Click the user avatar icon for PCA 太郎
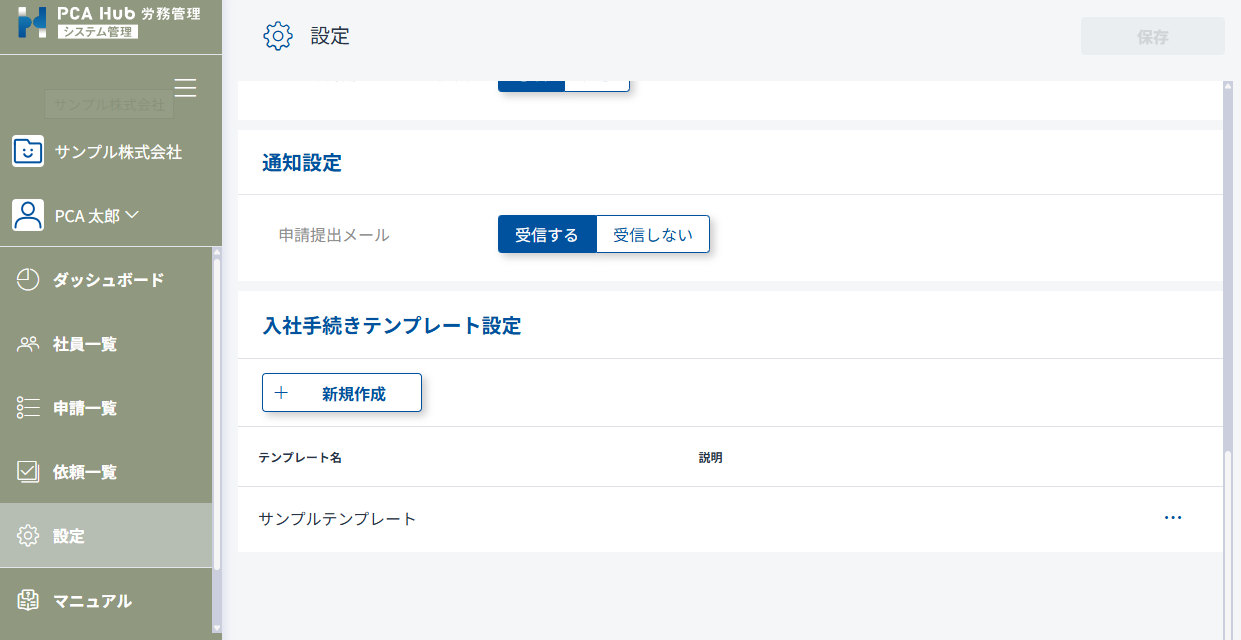The height and width of the screenshot is (640, 1241). pyautogui.click(x=28, y=215)
